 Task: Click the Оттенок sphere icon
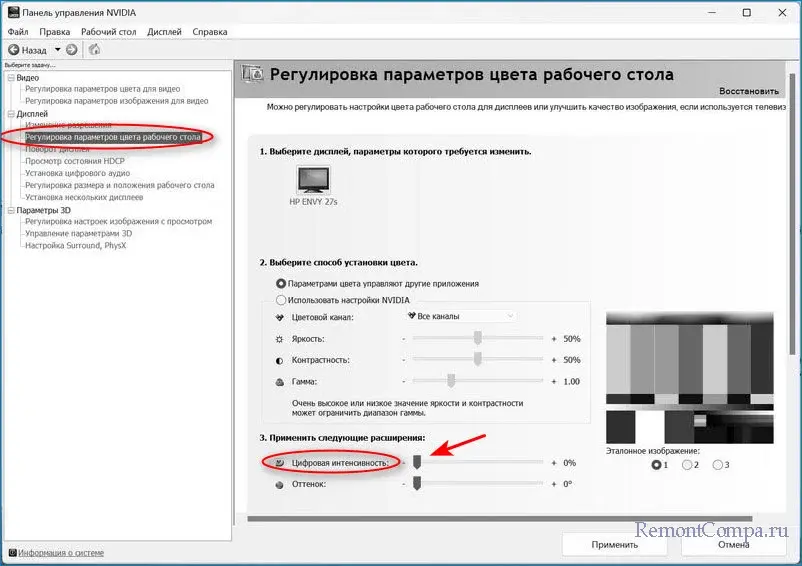[x=279, y=484]
